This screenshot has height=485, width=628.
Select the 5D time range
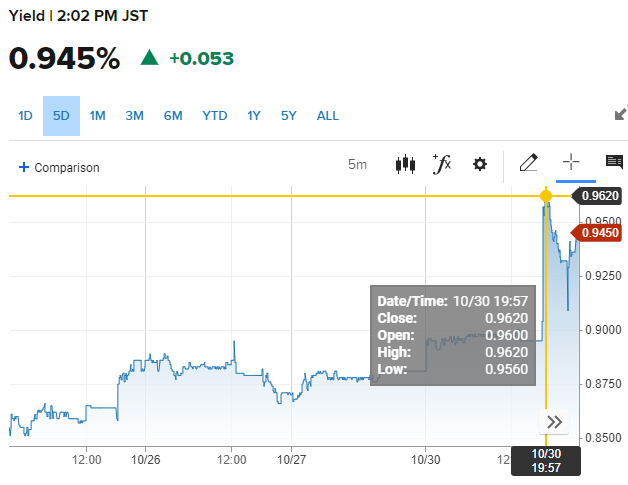61,115
